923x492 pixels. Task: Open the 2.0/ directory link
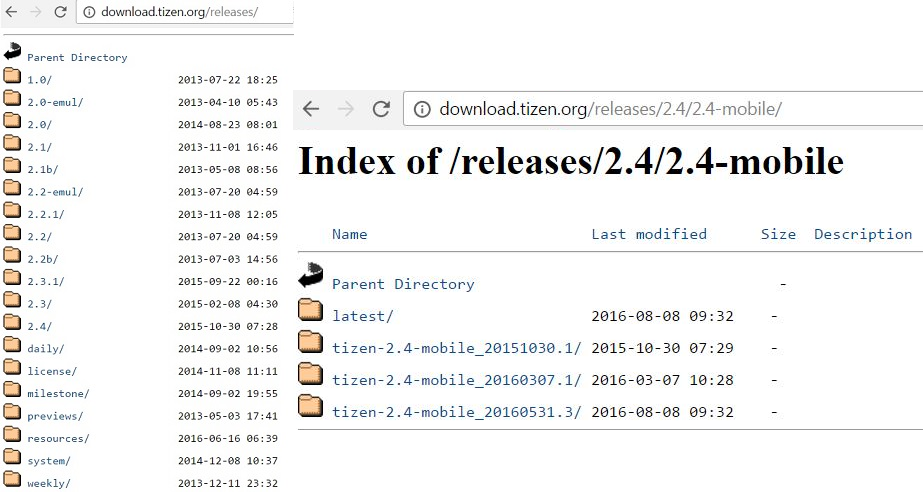point(39,125)
